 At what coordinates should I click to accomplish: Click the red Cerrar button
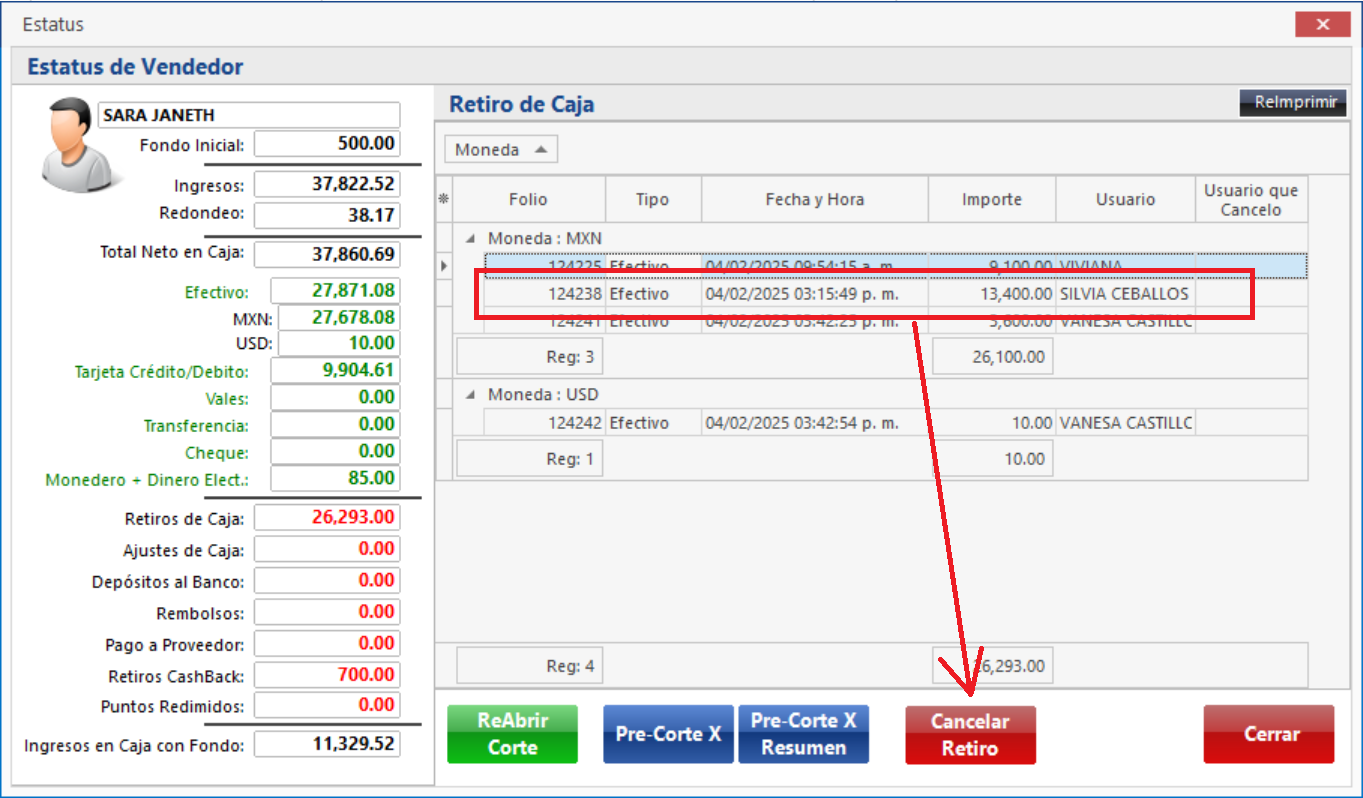click(1268, 734)
